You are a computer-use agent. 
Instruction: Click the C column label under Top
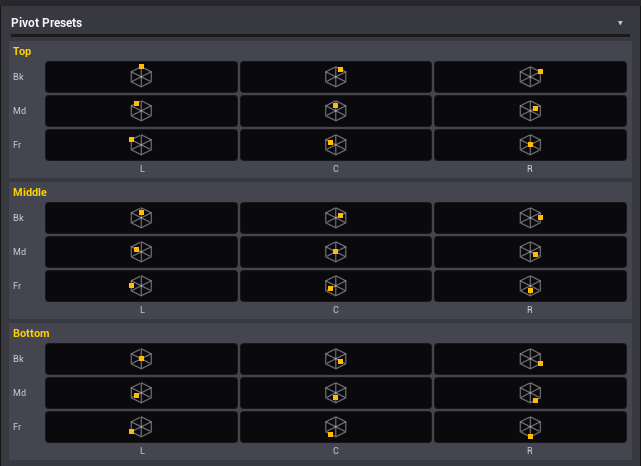tap(336, 169)
